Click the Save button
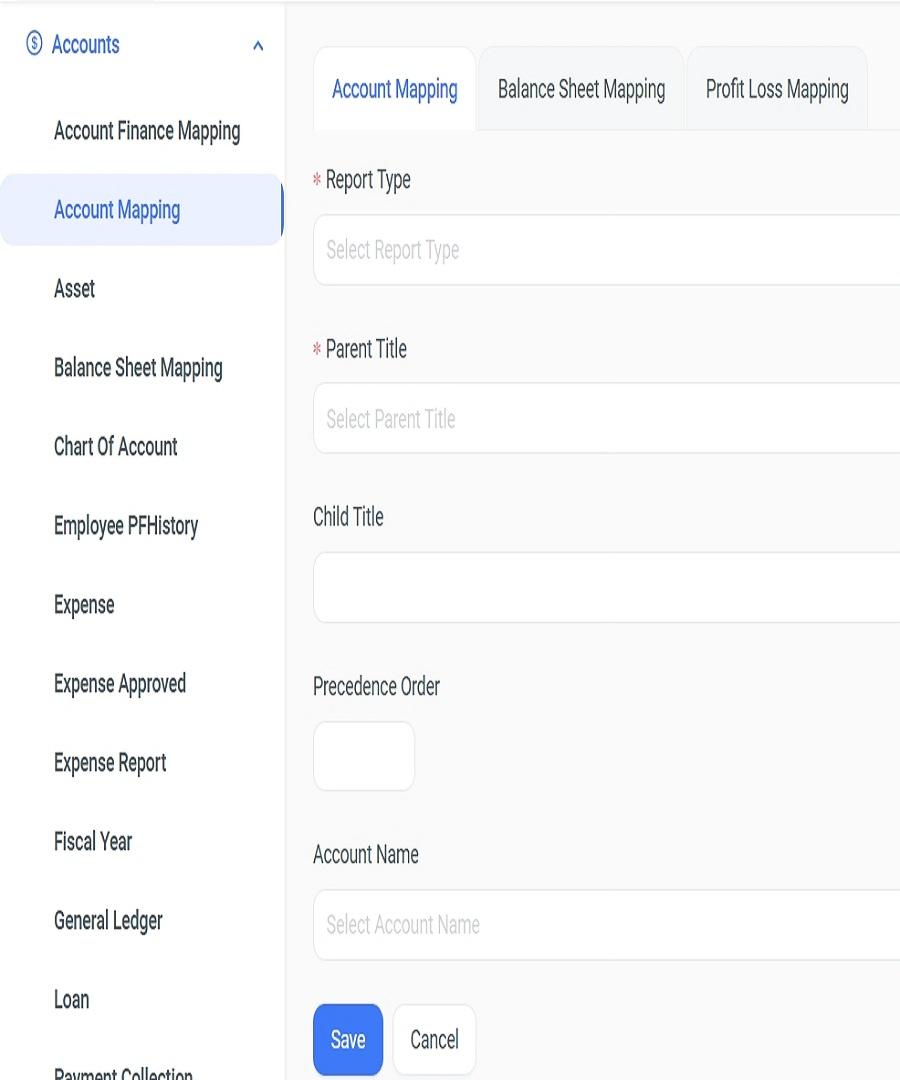 [x=348, y=1040]
